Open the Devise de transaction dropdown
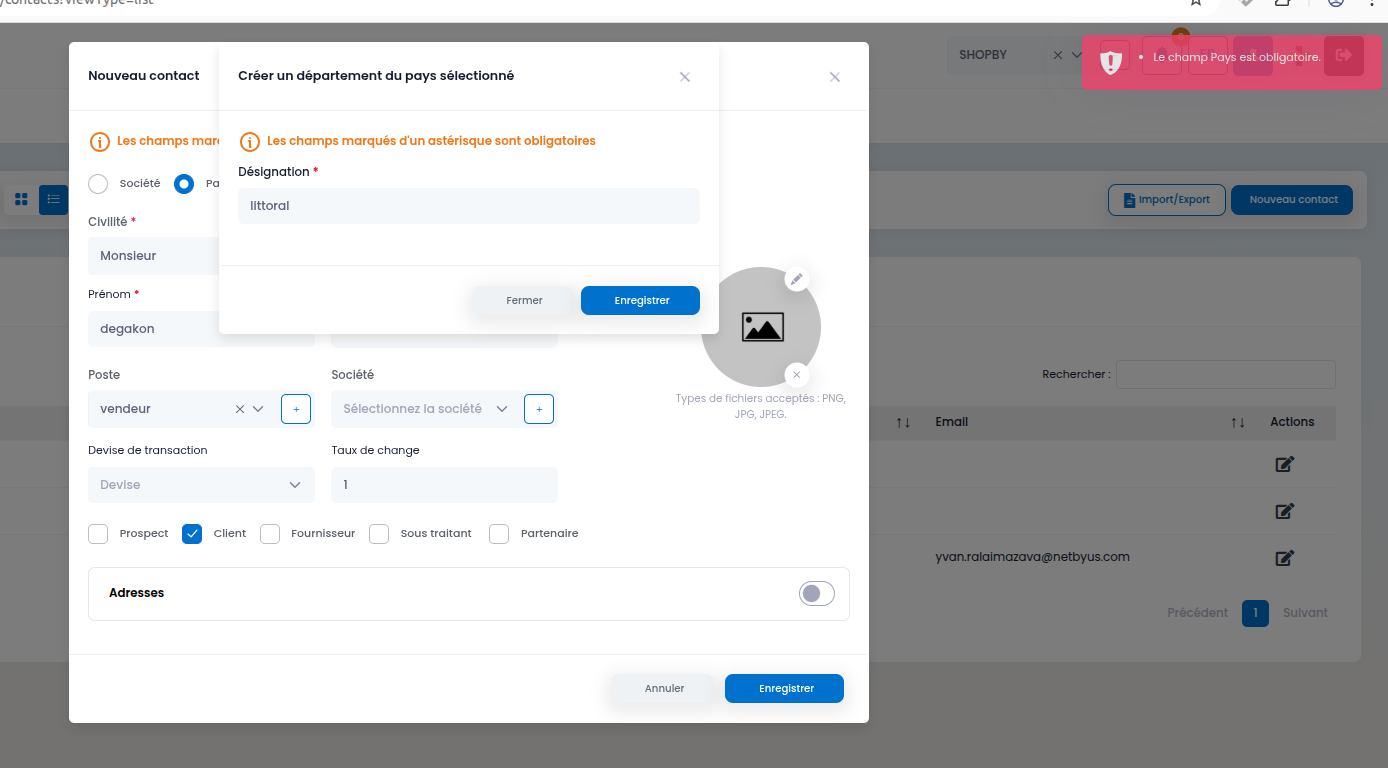1388x768 pixels. click(x=201, y=485)
